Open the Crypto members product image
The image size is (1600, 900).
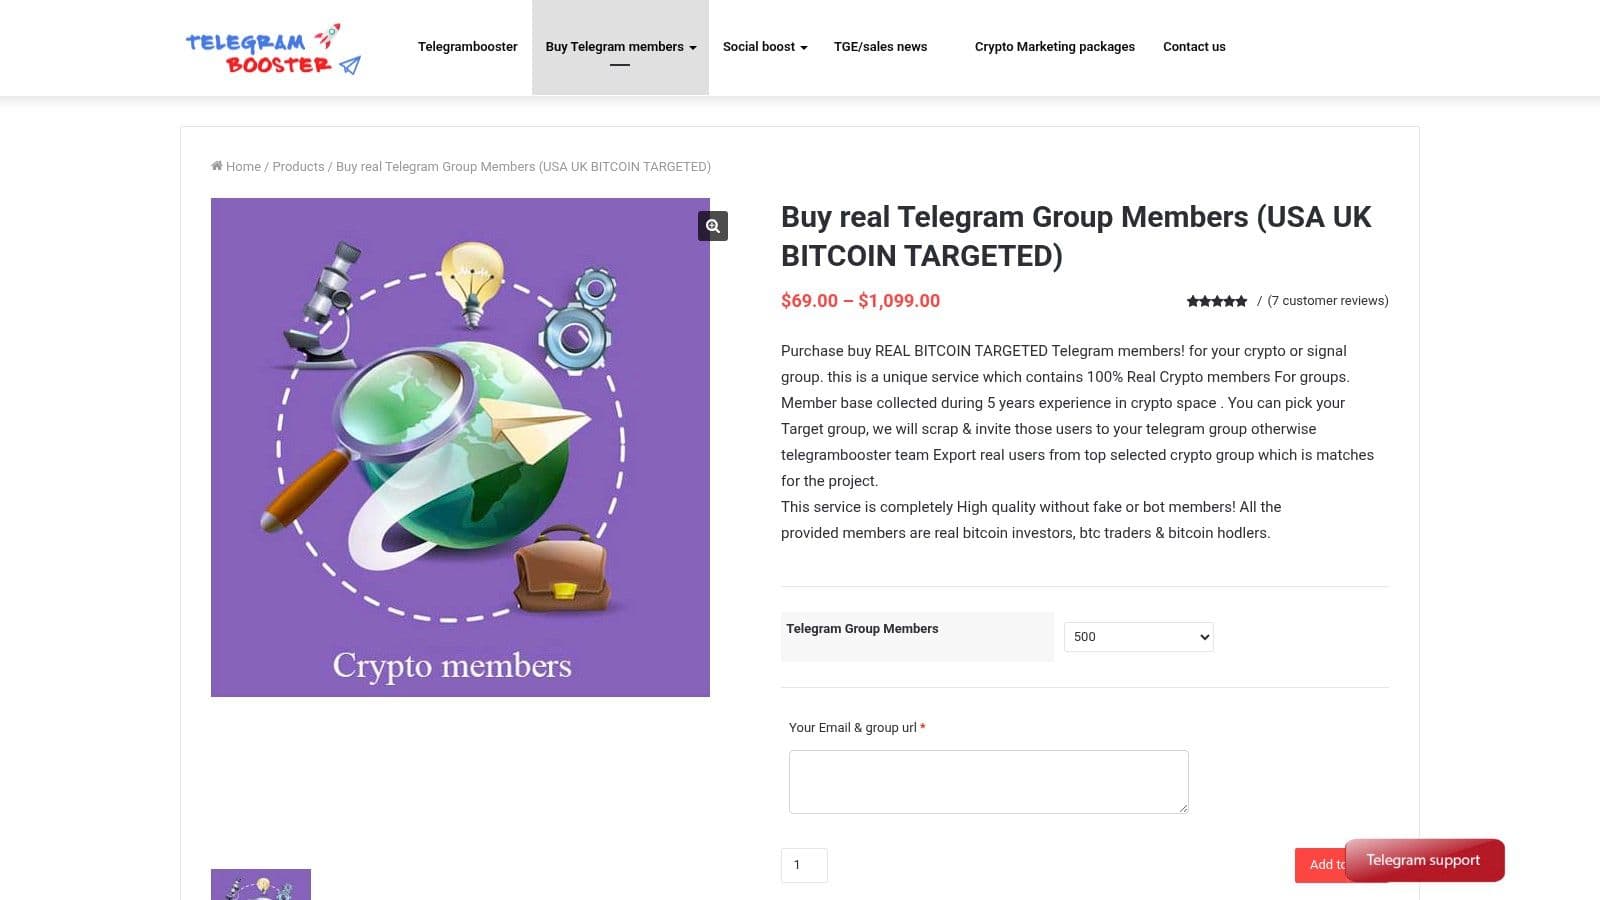click(x=460, y=447)
